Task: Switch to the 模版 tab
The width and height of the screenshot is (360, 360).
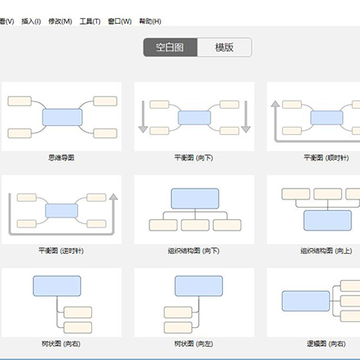Action: [x=224, y=47]
